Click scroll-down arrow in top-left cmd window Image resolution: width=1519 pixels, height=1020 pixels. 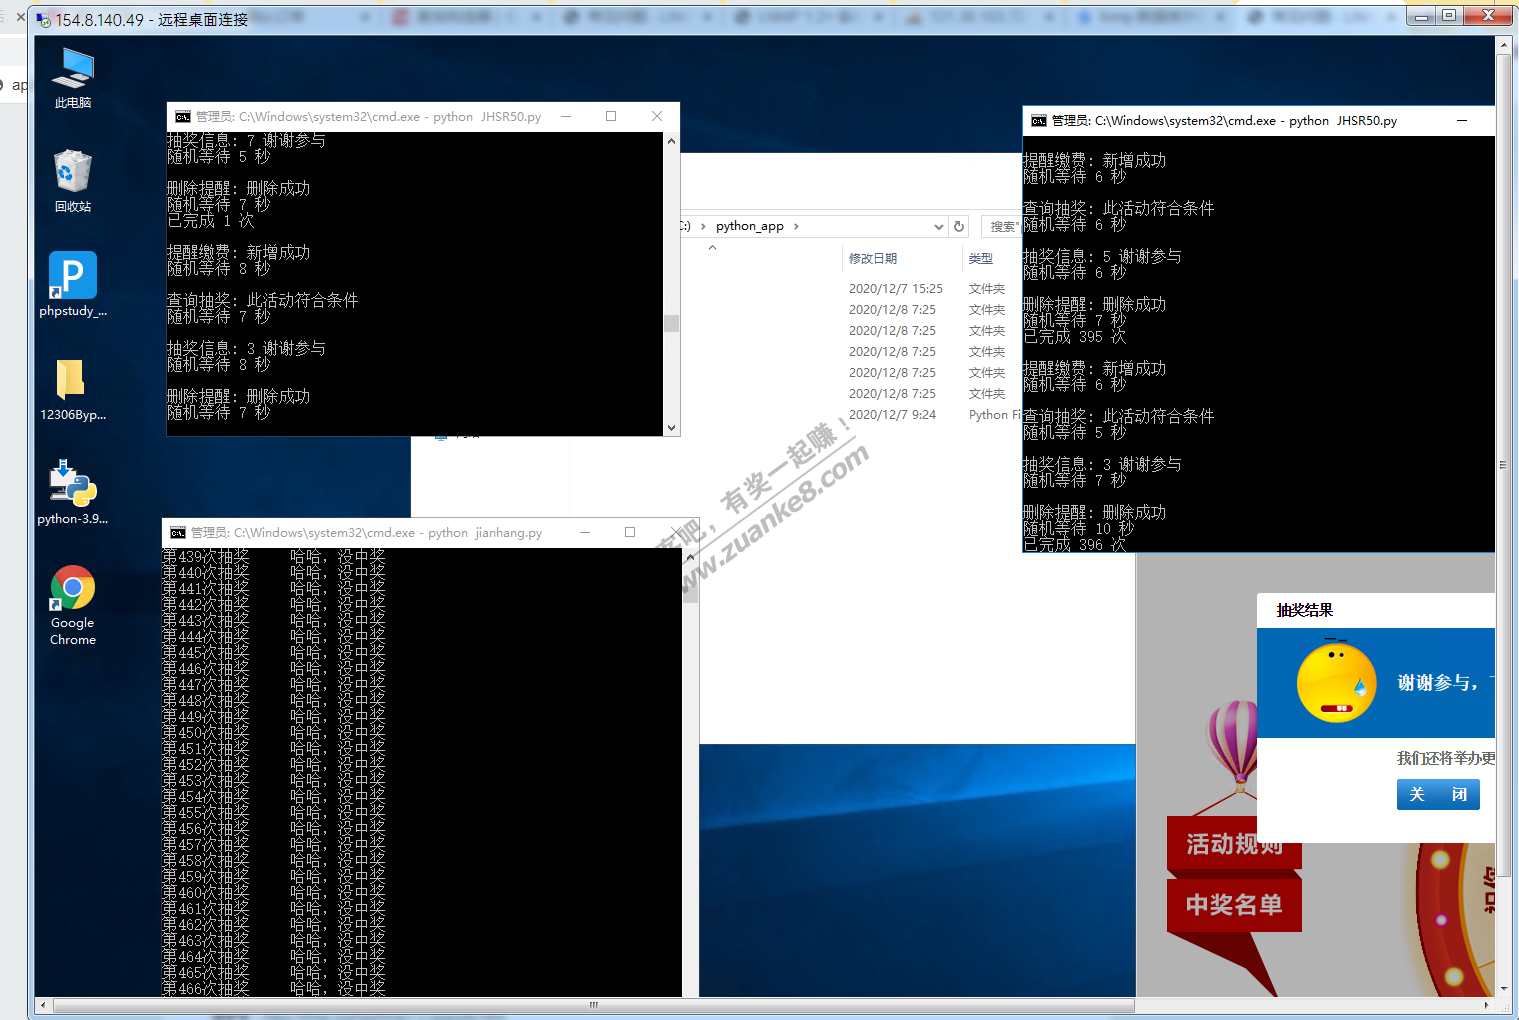tap(672, 427)
